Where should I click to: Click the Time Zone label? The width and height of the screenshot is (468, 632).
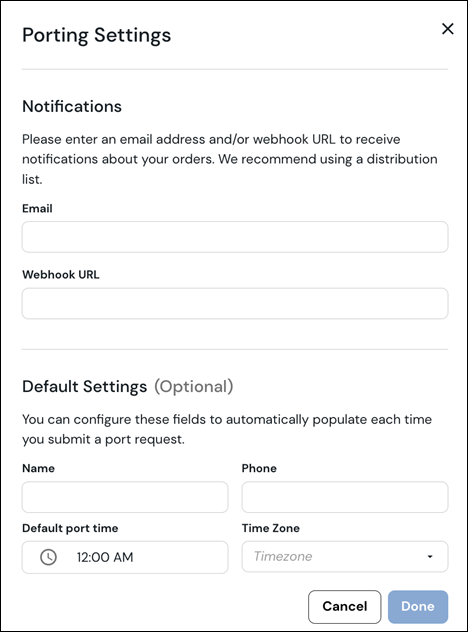pos(270,528)
